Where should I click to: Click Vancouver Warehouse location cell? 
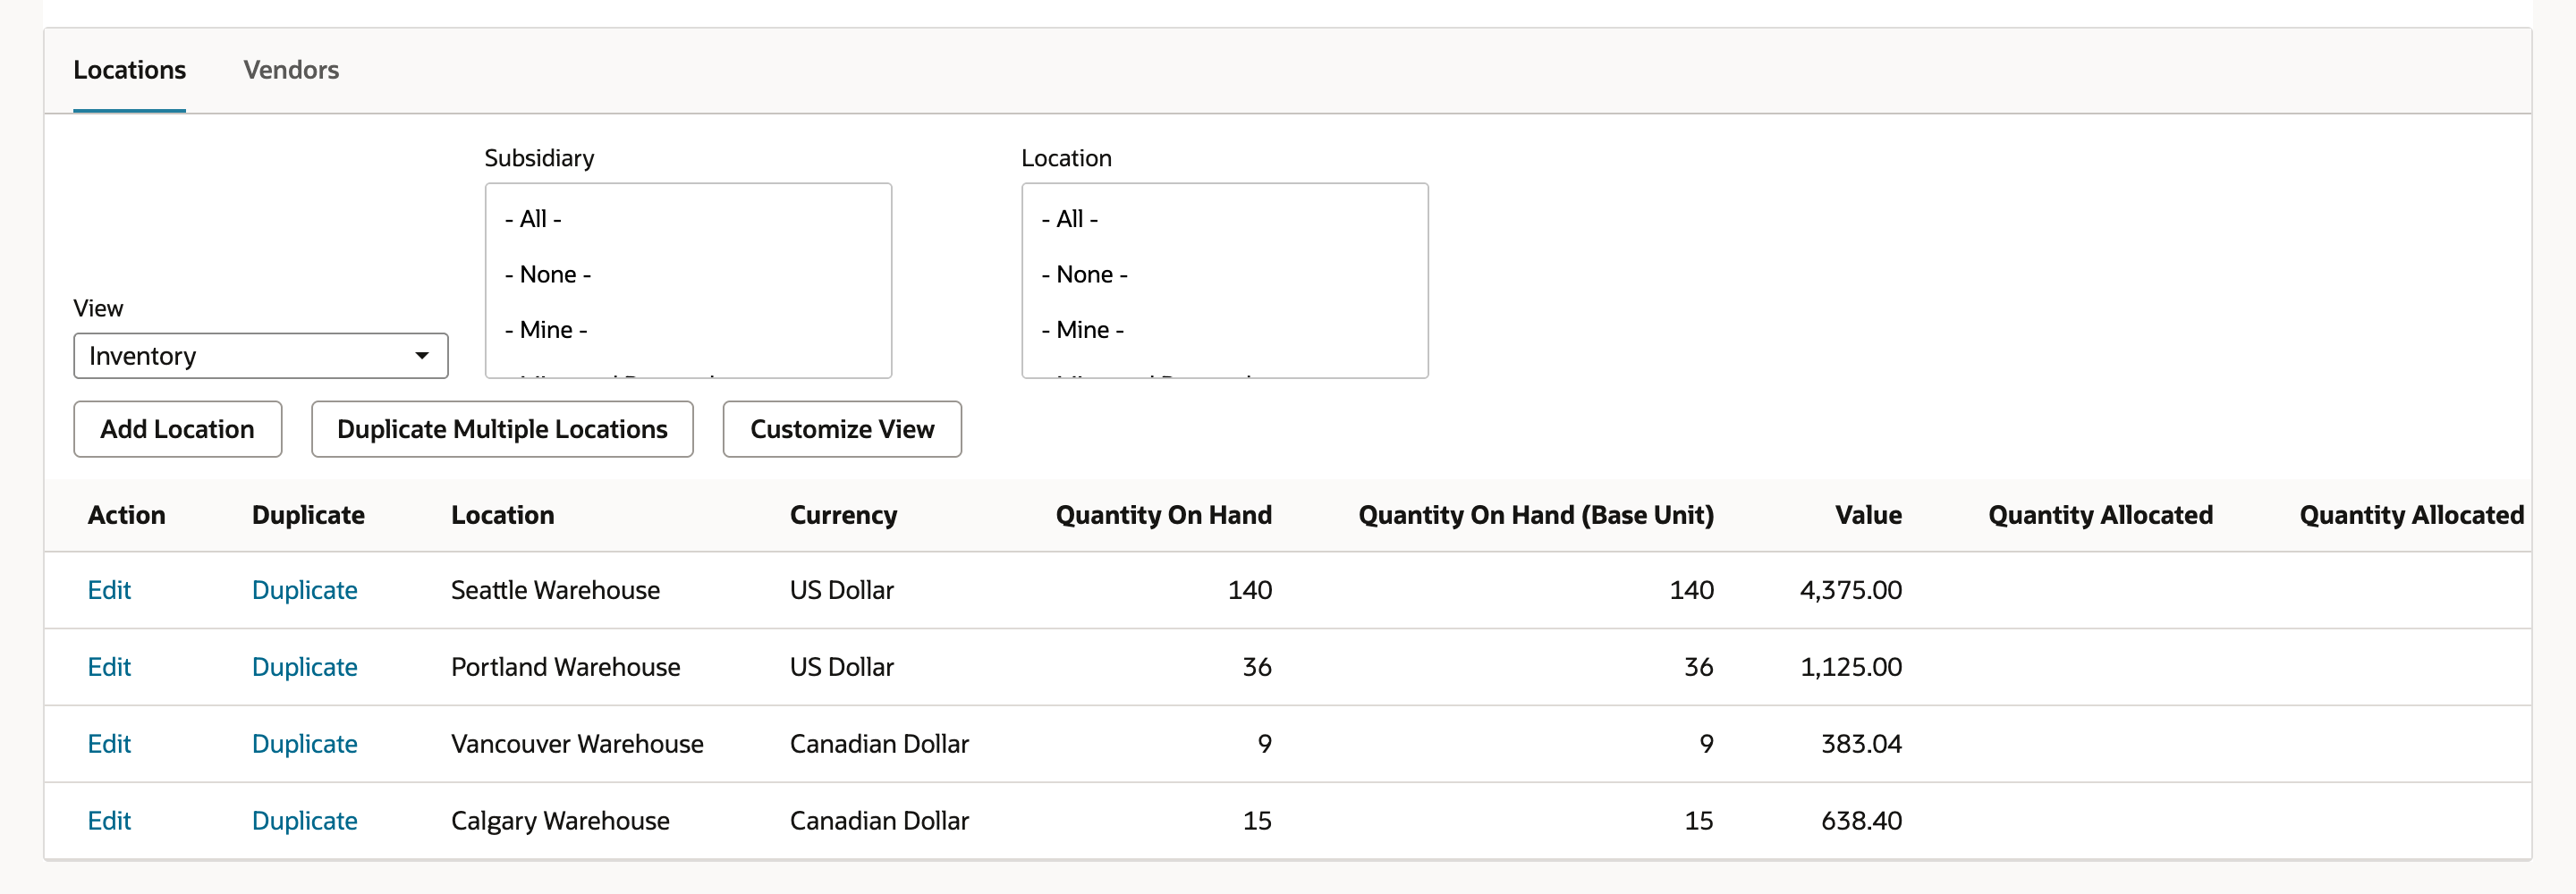click(x=578, y=744)
